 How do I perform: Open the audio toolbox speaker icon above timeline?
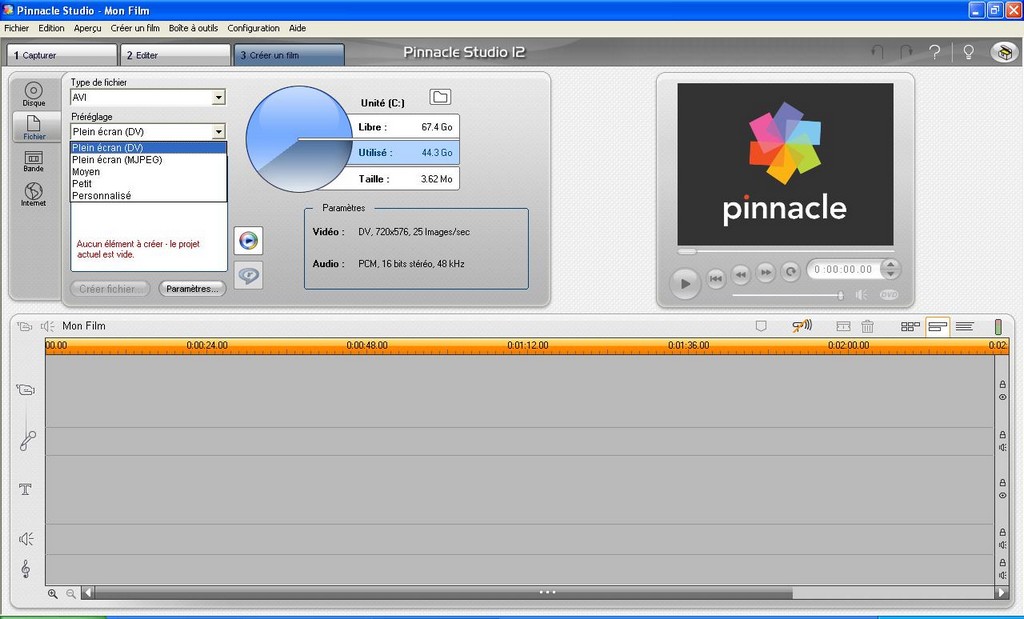[x=47, y=326]
